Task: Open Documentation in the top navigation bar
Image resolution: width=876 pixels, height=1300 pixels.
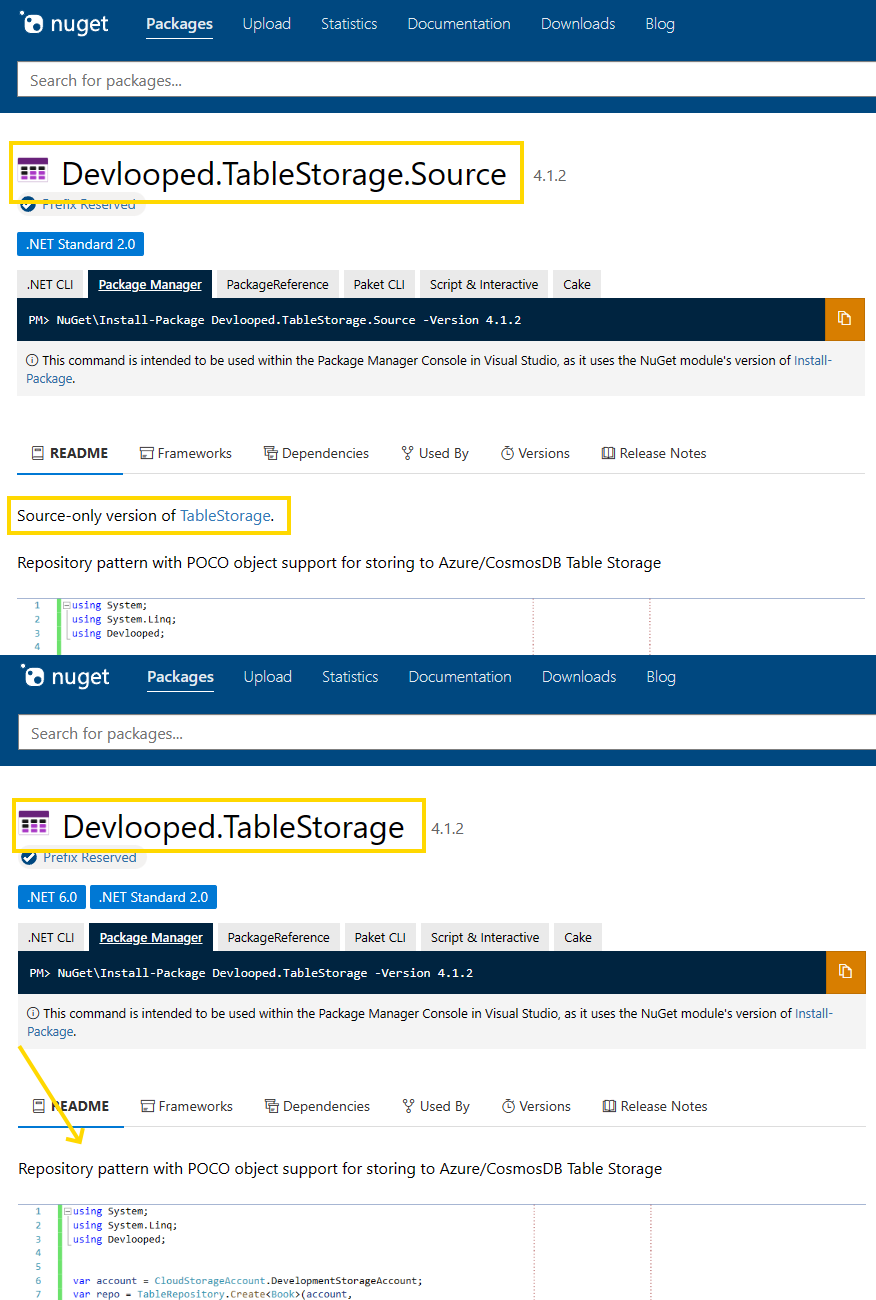Action: 459,24
